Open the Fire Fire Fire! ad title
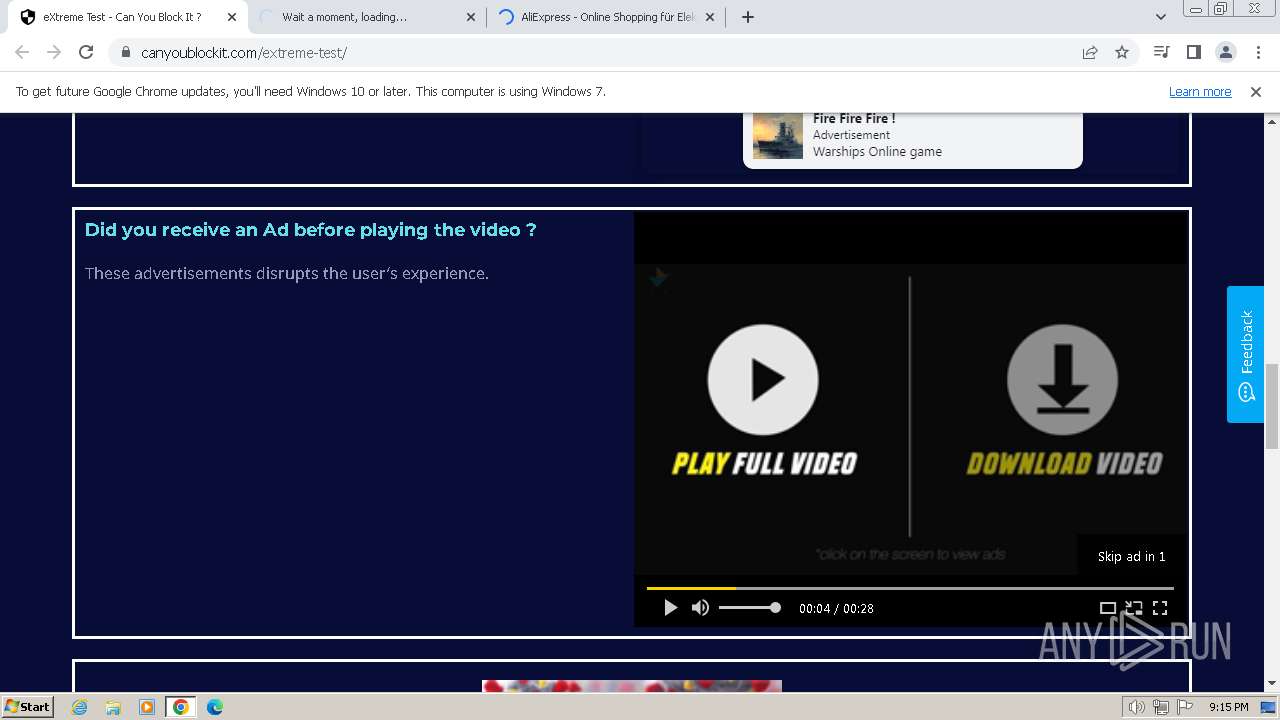 854,118
